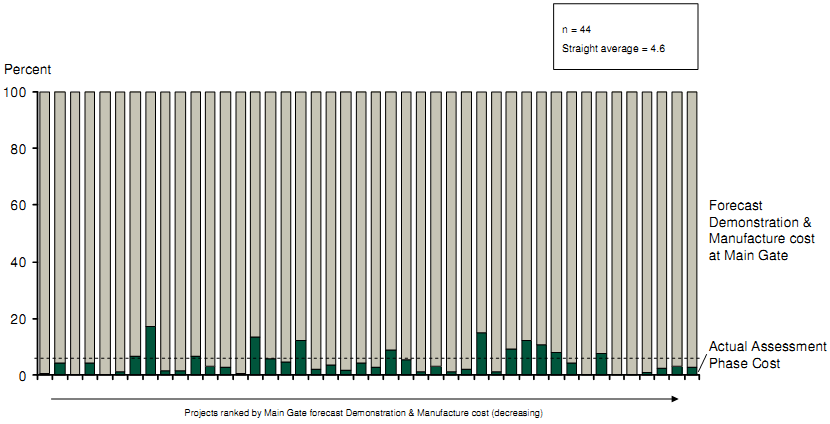
Task: Click the rightmost gray bar in chart
Action: tap(691, 230)
